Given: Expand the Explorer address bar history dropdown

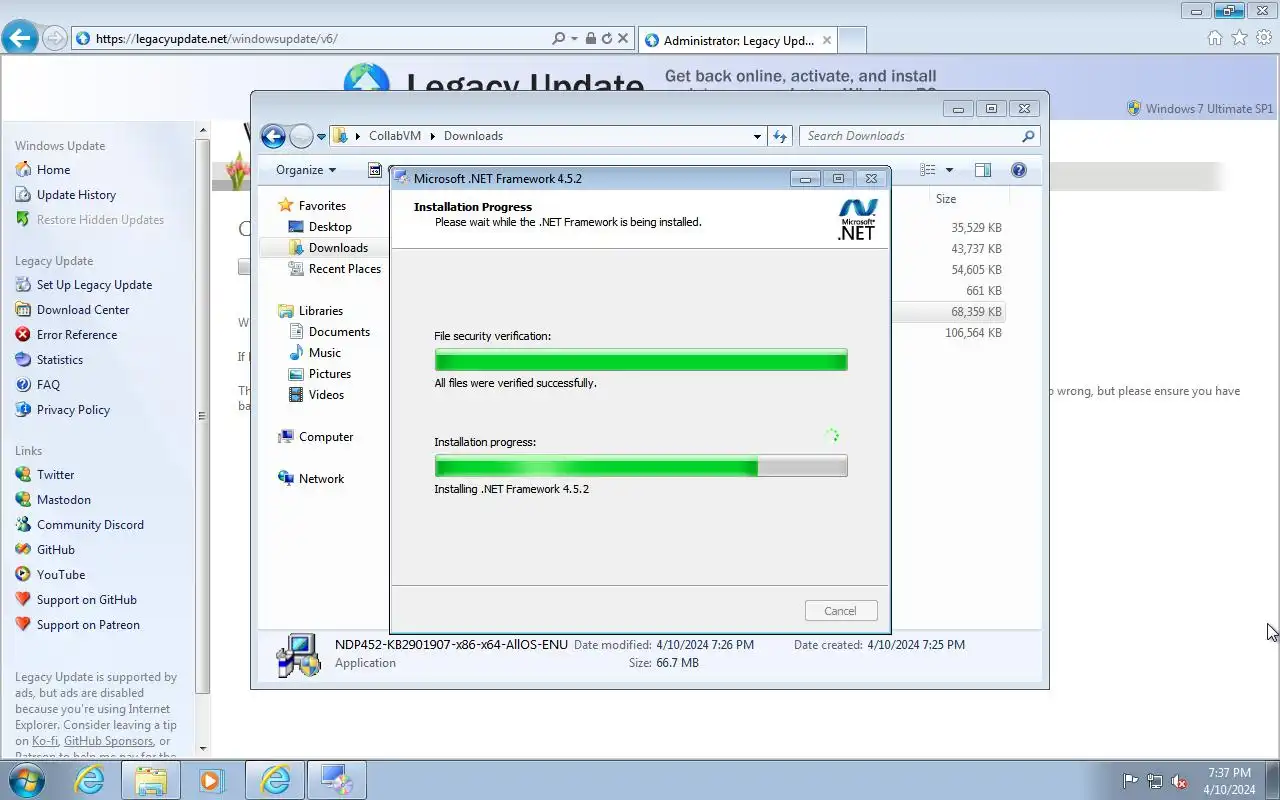Looking at the screenshot, I should (x=757, y=136).
